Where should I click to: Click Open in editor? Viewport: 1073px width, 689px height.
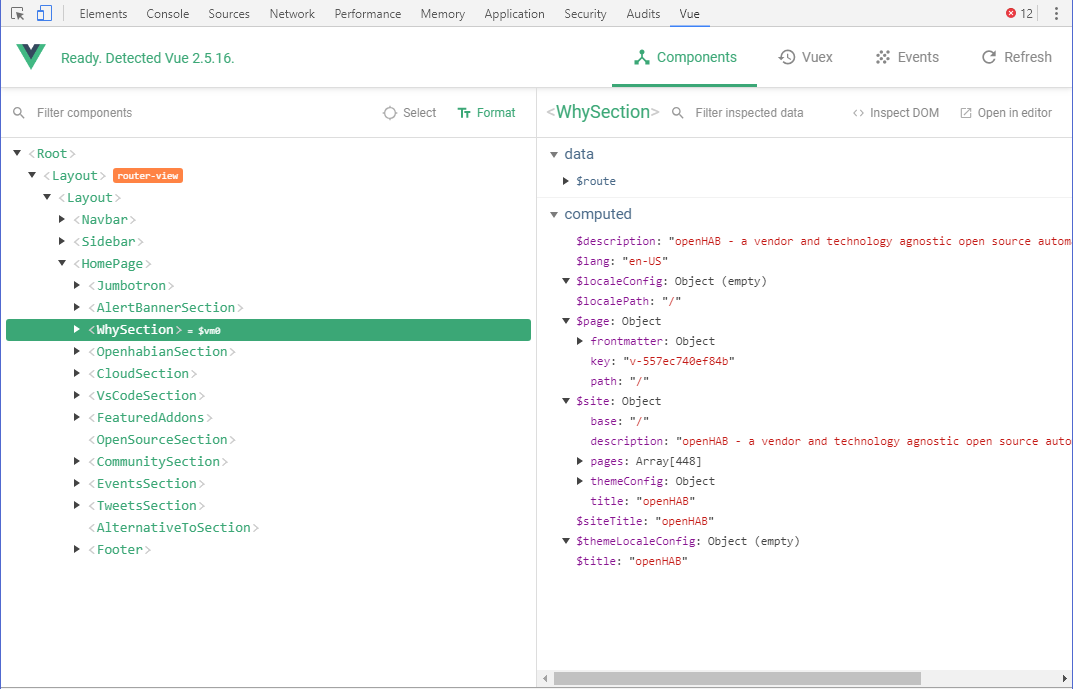pyautogui.click(x=1006, y=113)
